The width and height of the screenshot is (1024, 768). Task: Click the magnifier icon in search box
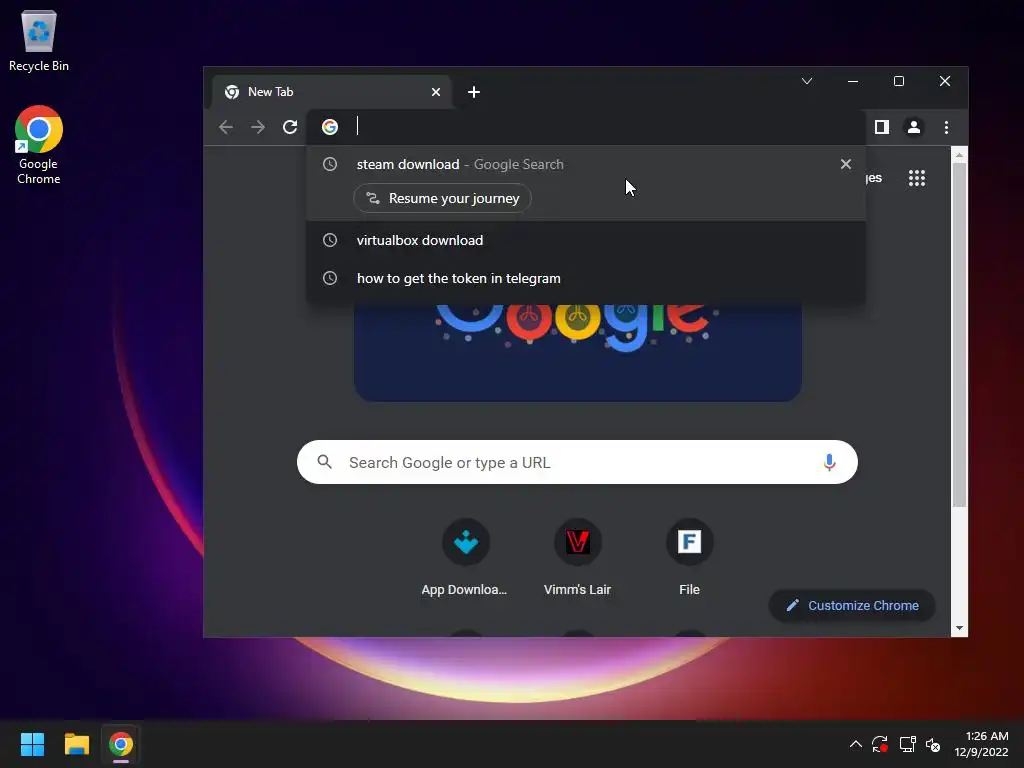pos(325,462)
